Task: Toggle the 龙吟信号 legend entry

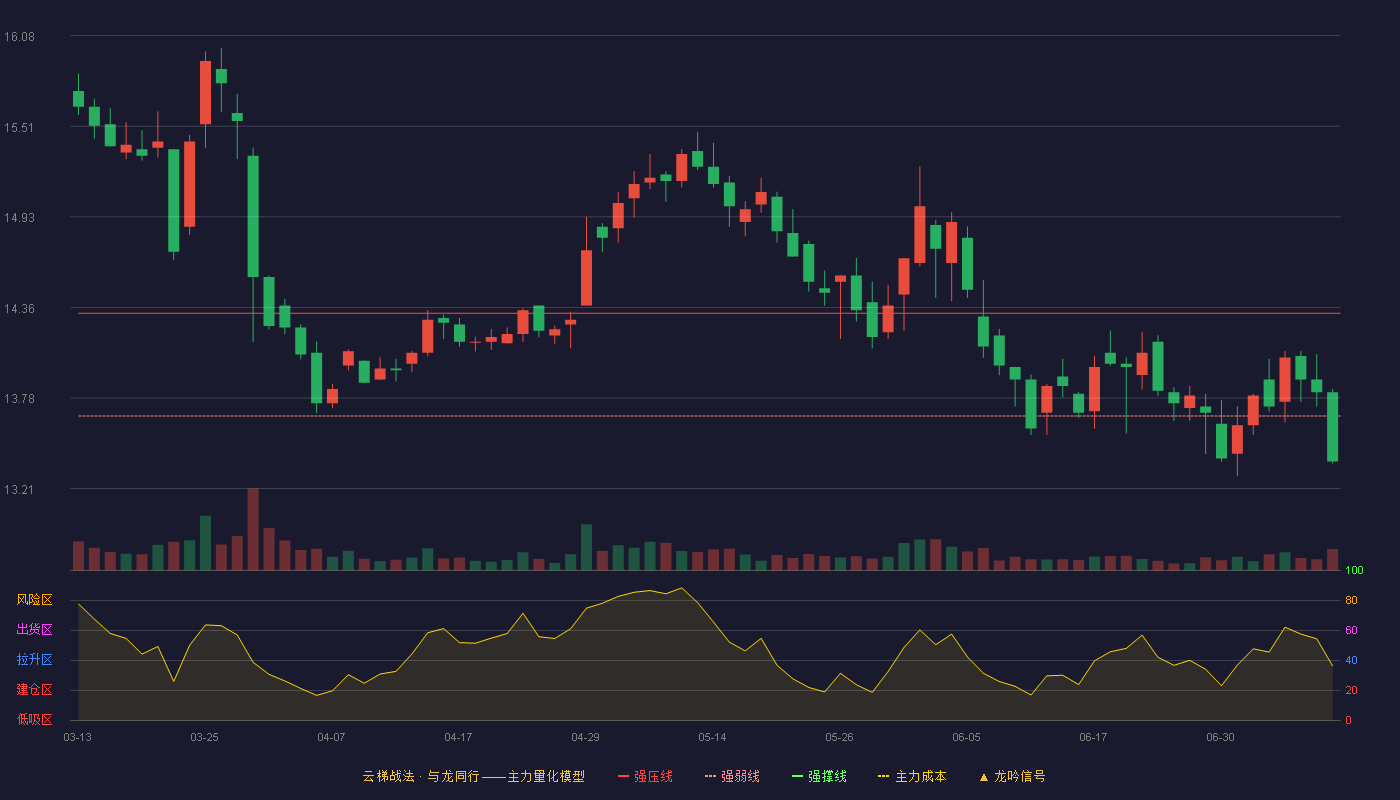Action: tap(1012, 776)
